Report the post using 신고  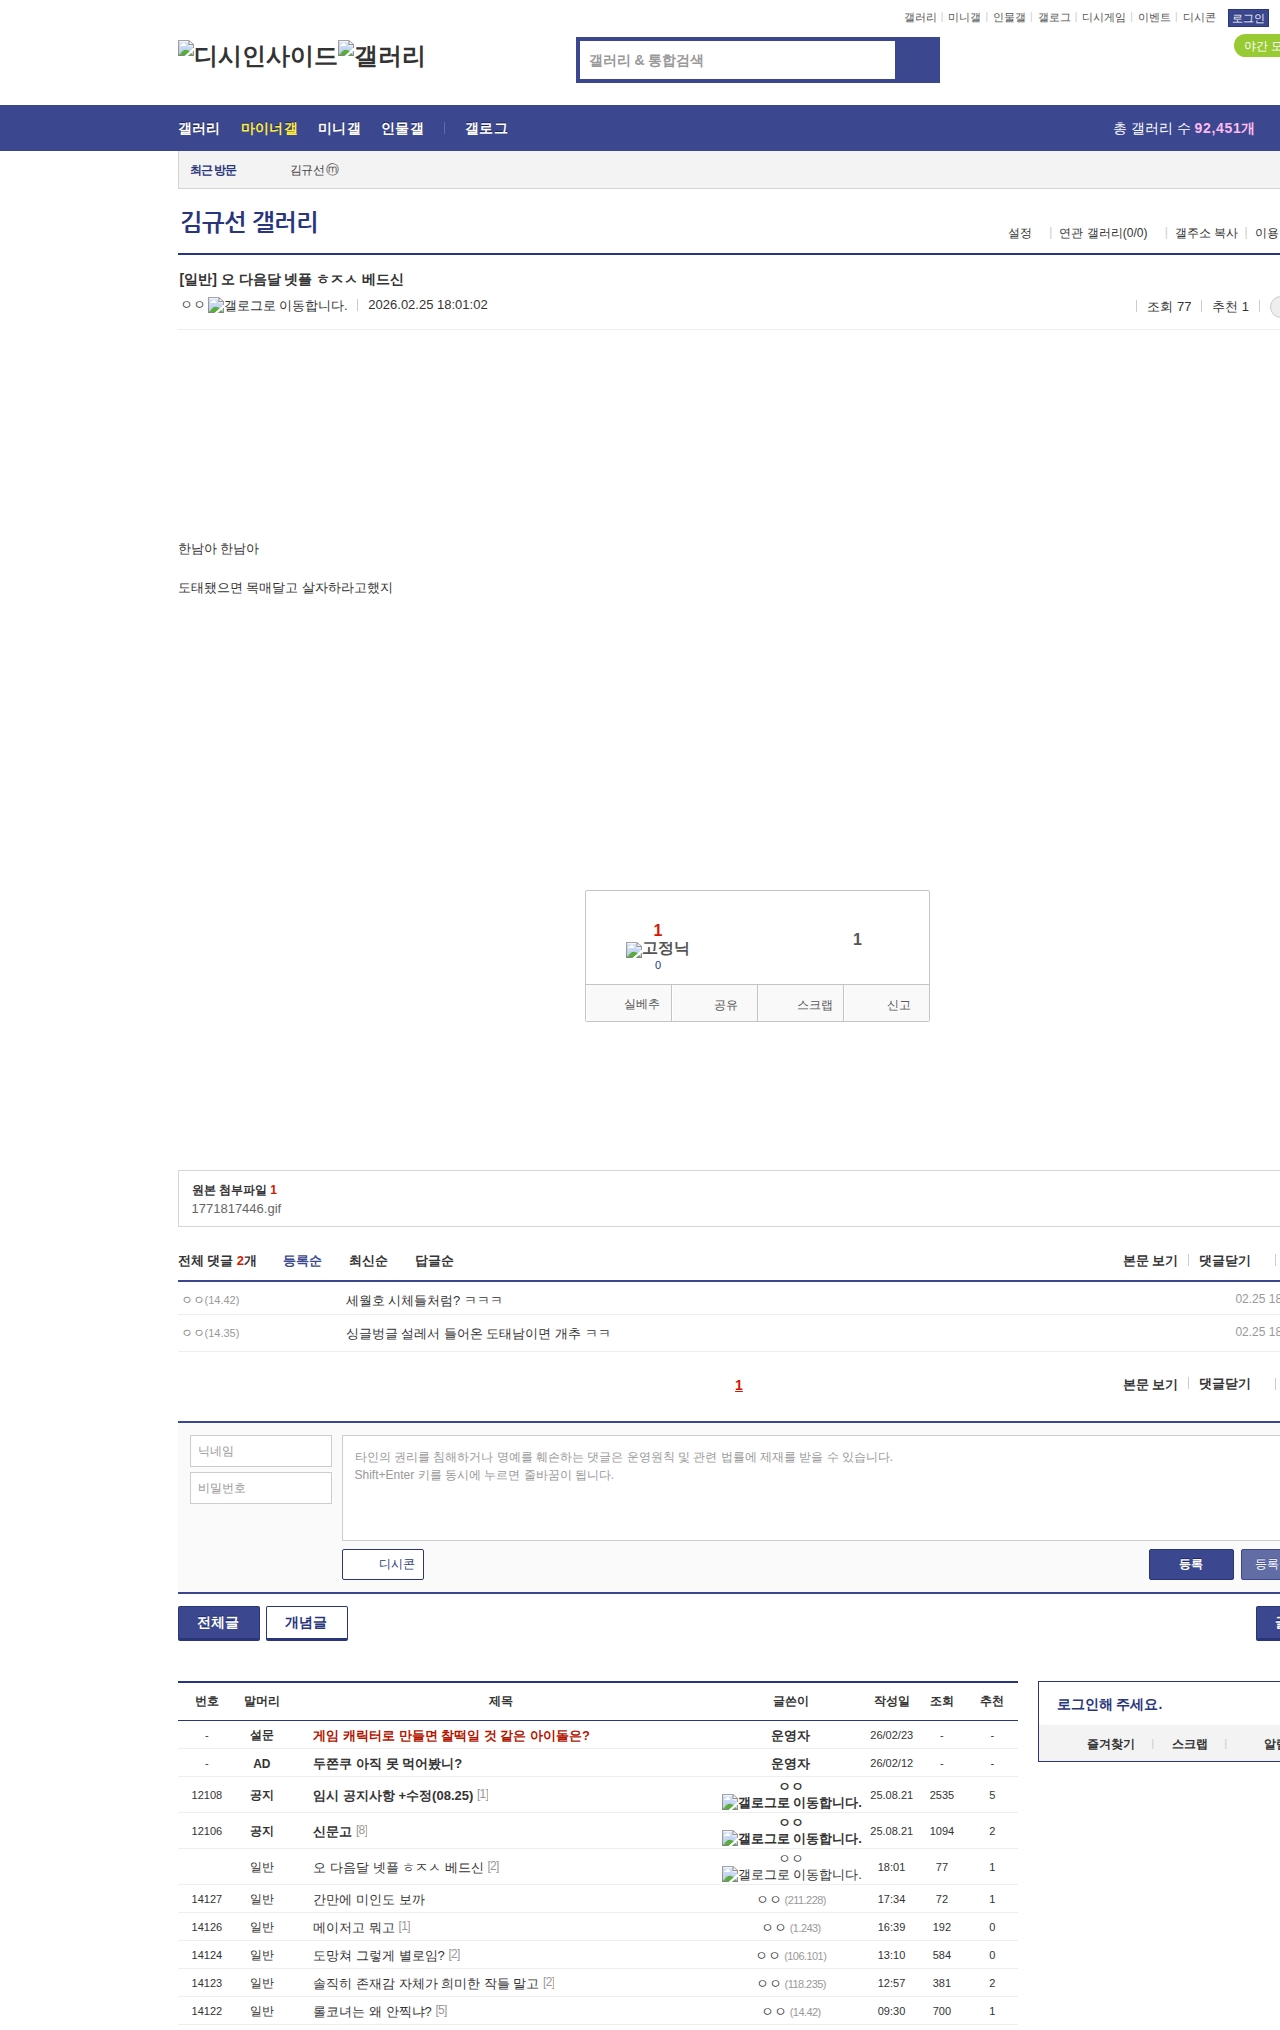[898, 1005]
